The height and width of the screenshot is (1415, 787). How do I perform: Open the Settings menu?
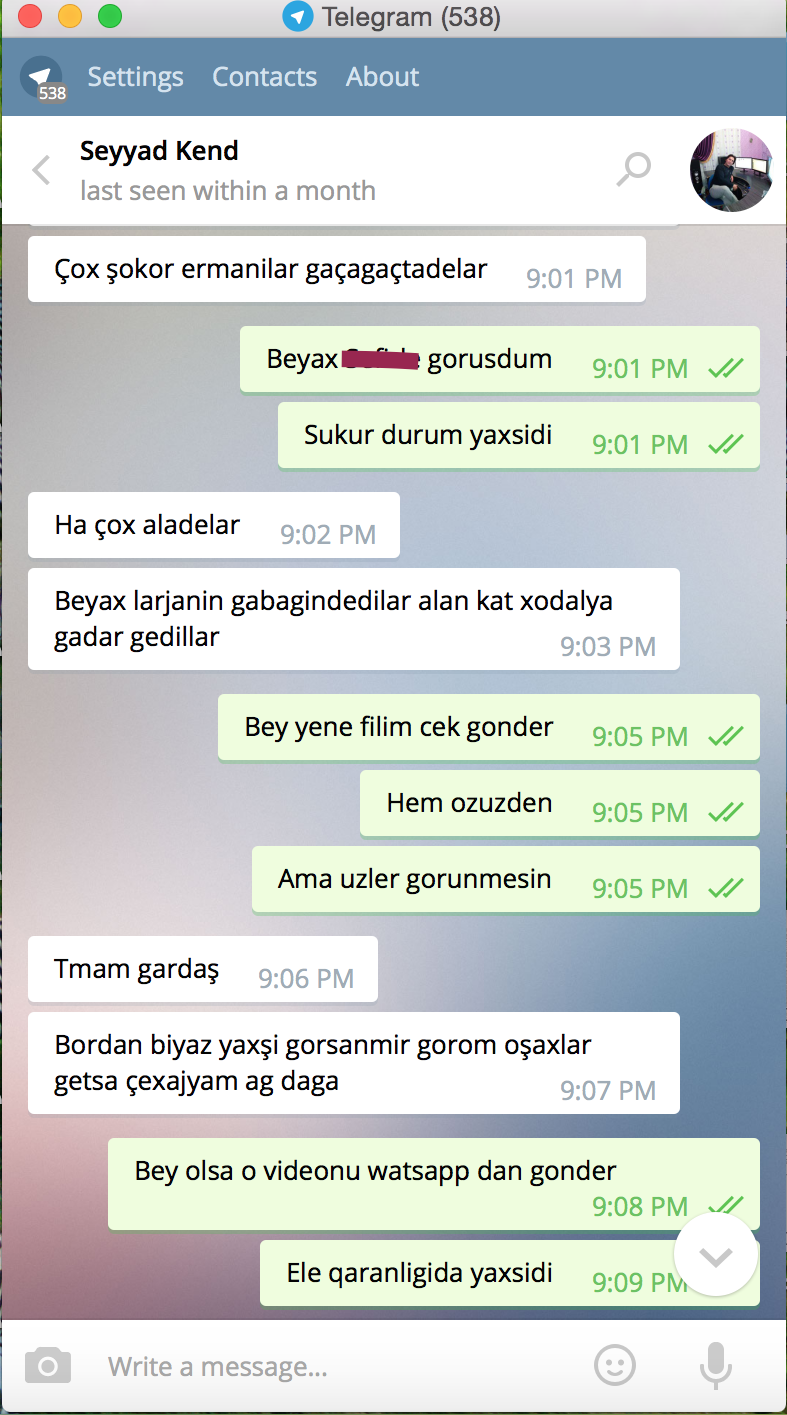click(135, 77)
